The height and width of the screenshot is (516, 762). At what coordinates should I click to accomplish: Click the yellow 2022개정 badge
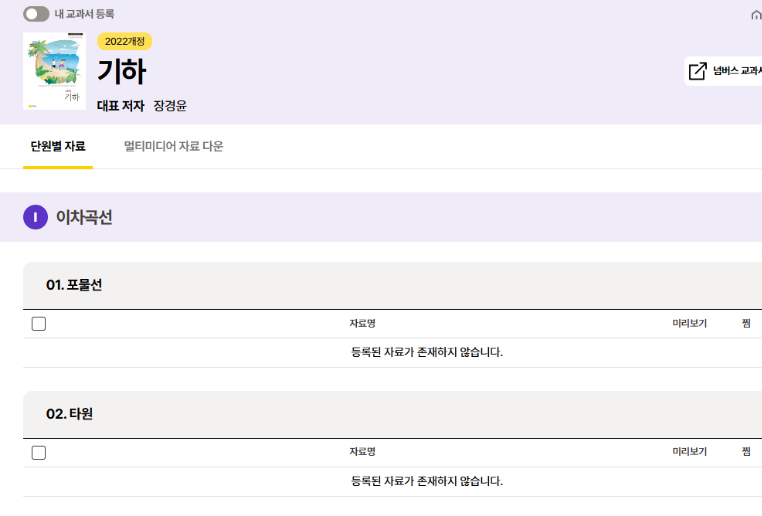(124, 41)
